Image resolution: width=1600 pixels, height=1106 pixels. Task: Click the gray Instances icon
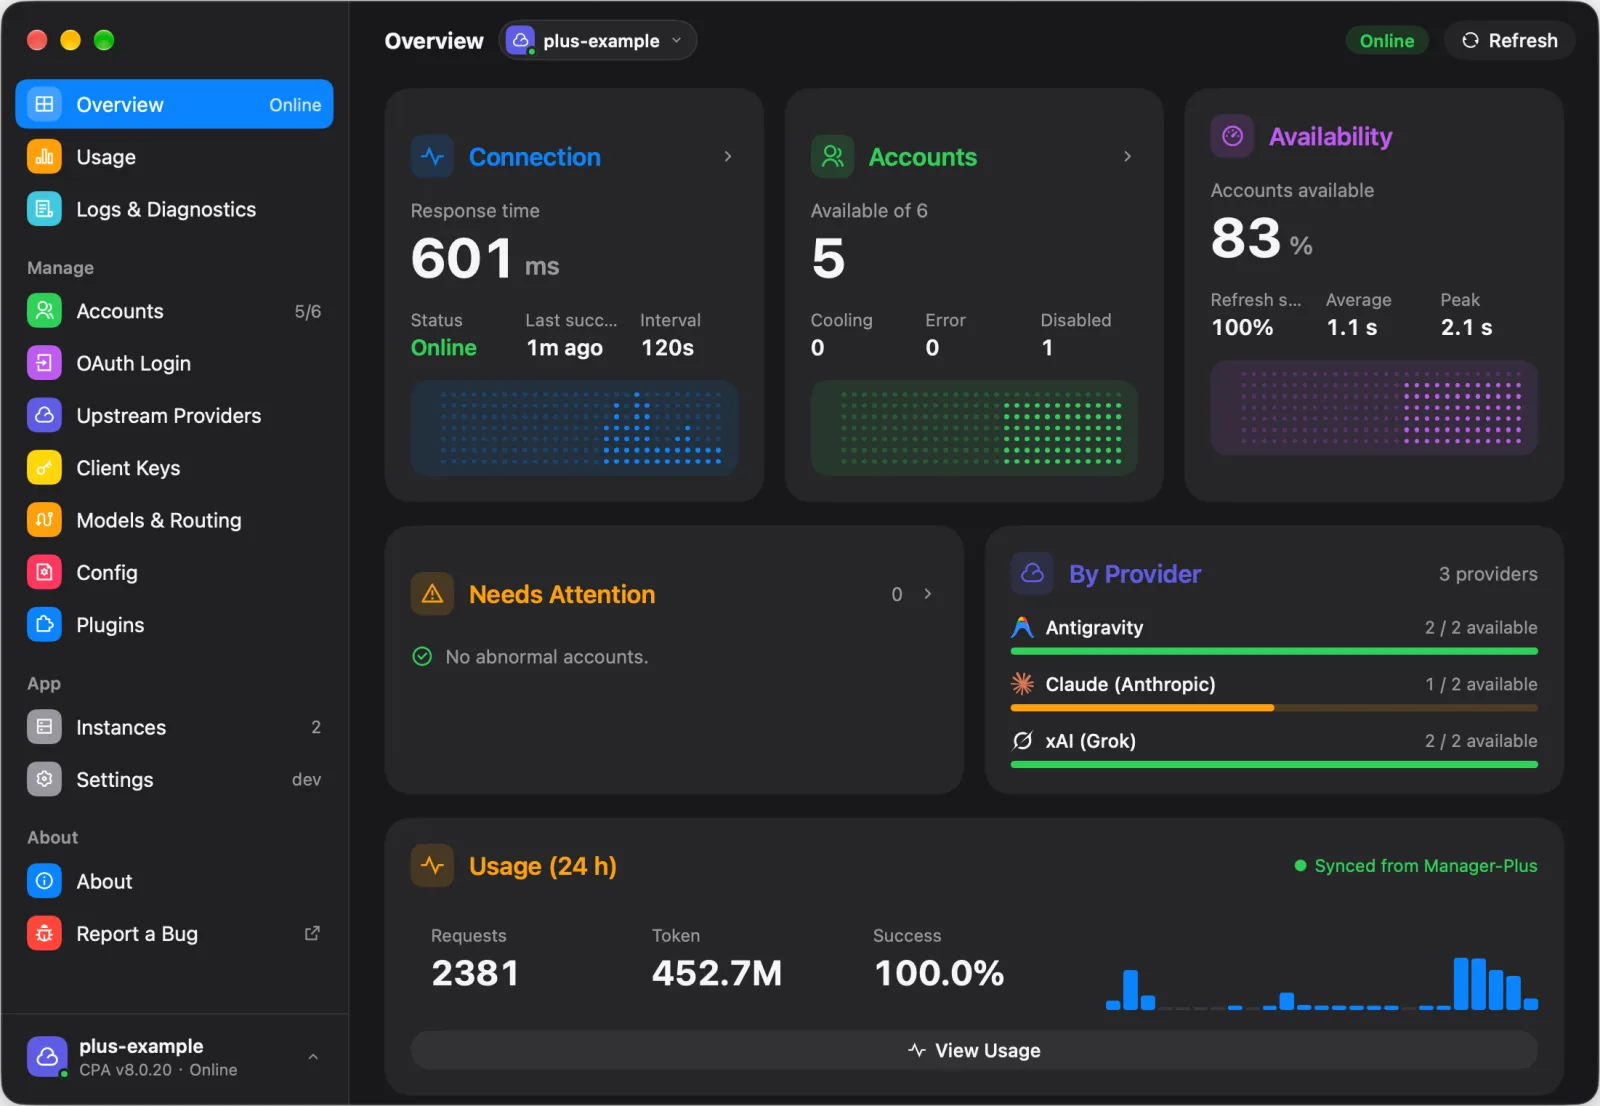44,727
